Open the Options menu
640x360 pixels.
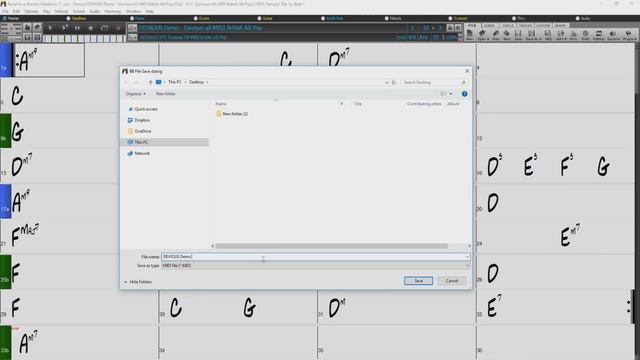(31, 11)
